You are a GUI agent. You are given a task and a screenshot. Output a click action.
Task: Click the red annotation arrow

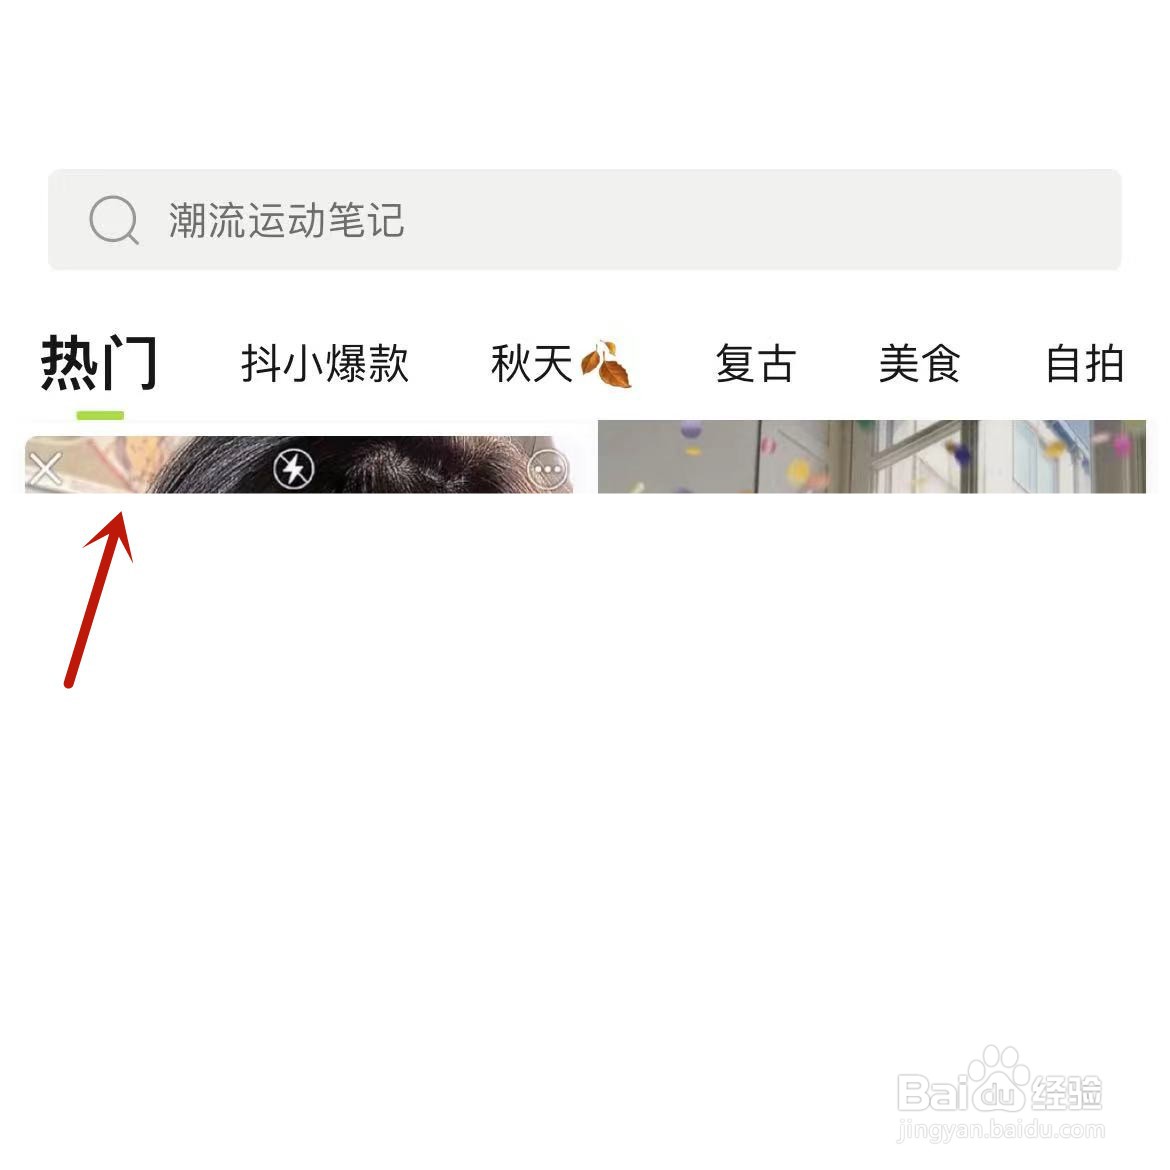[99, 598]
